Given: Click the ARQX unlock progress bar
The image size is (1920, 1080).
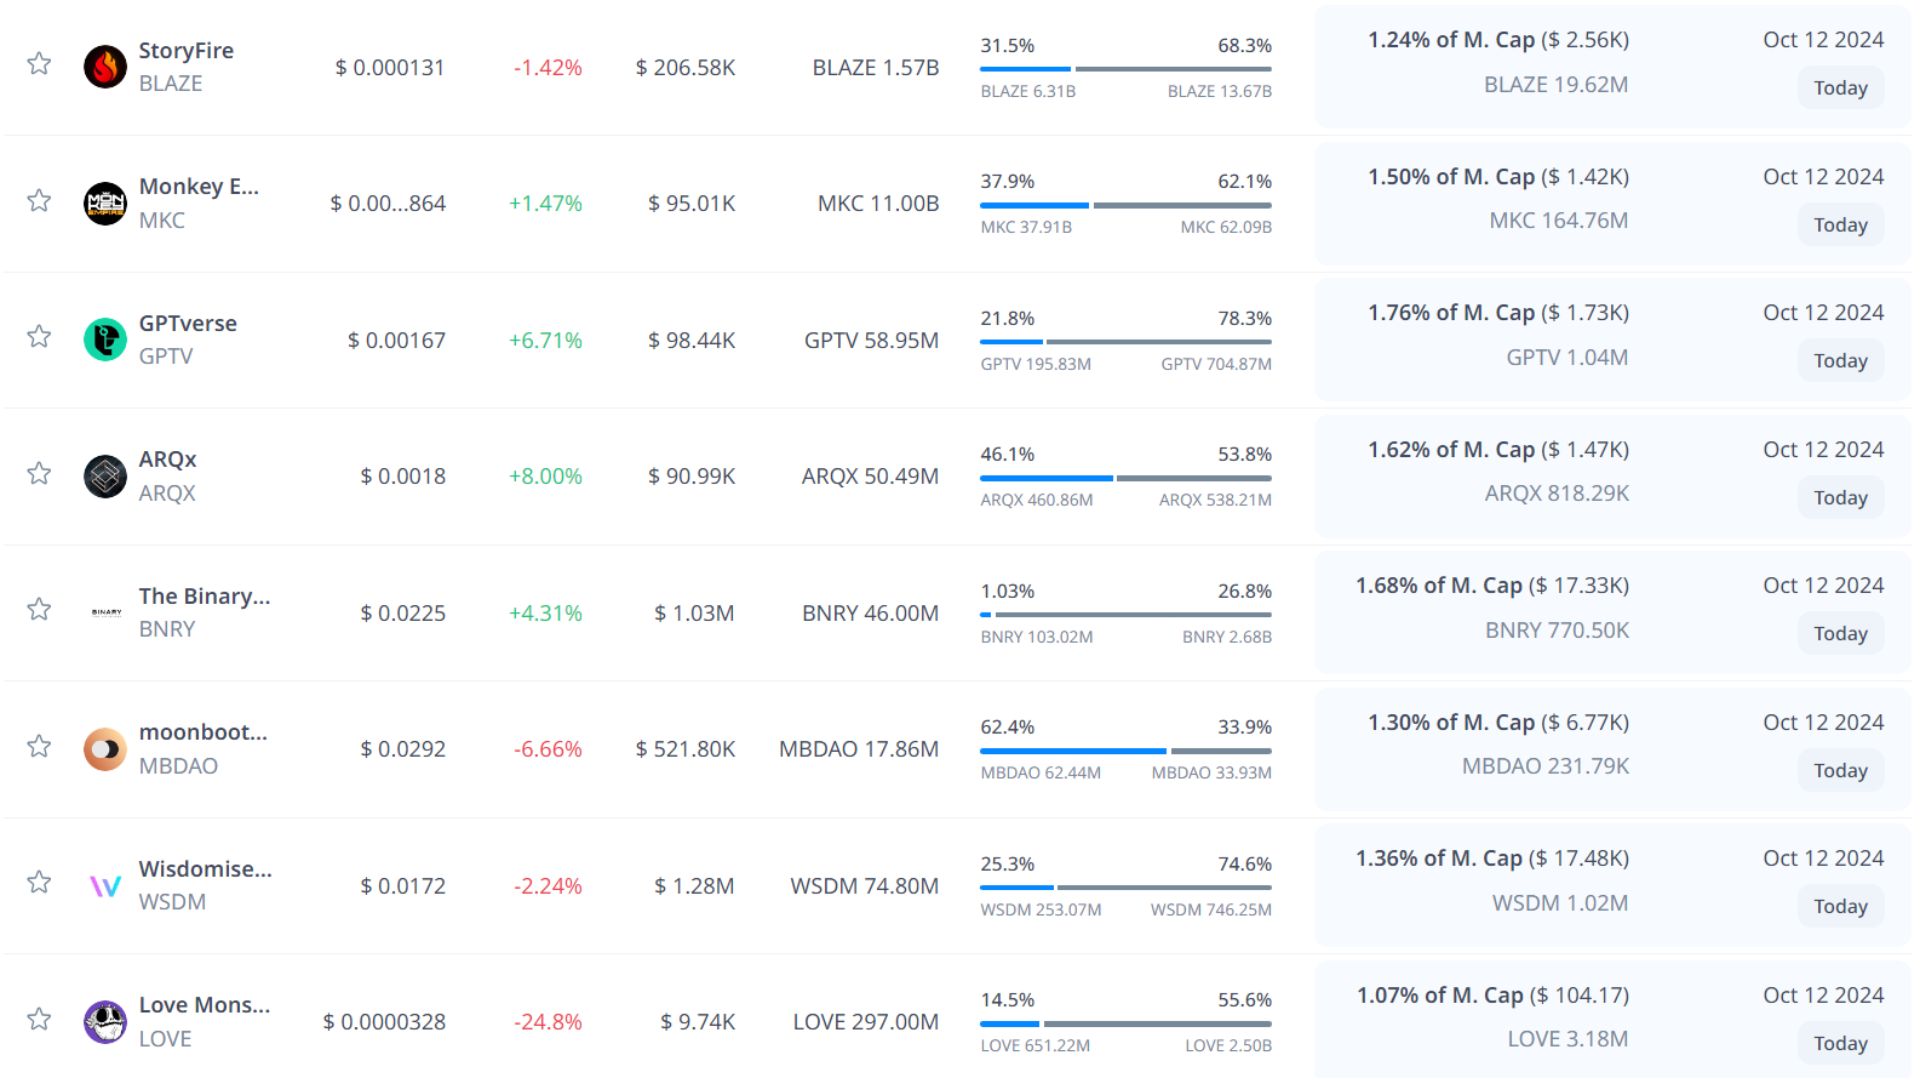Looking at the screenshot, I should (x=1125, y=478).
